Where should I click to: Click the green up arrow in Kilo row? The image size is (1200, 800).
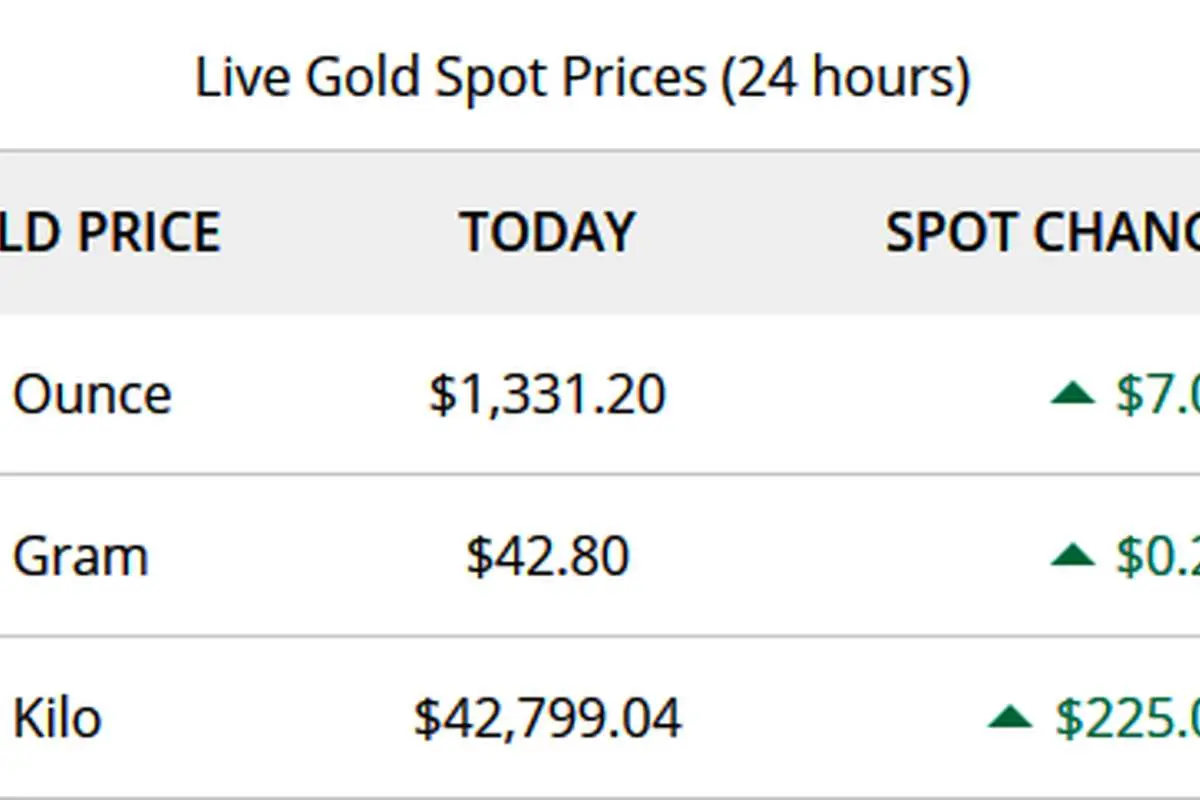click(1010, 716)
